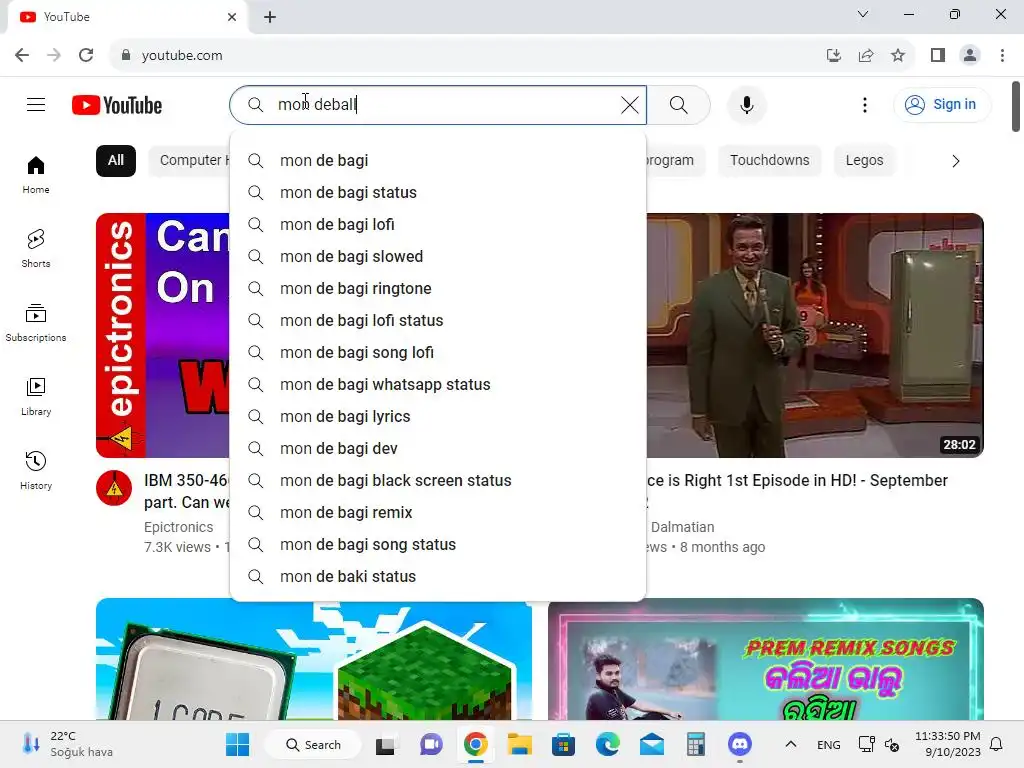Click the magnifier search button beside search box
1024x768 pixels.
pyautogui.click(x=679, y=104)
